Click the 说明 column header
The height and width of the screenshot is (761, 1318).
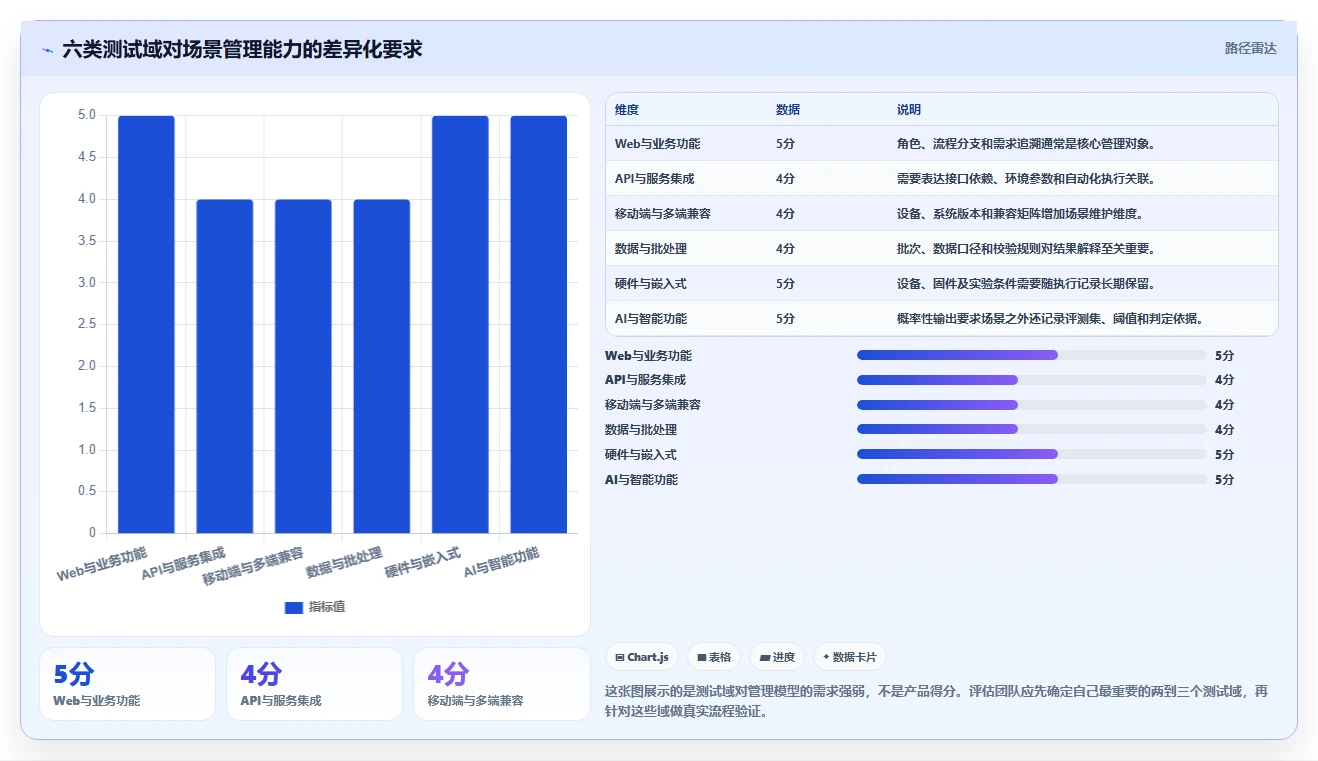click(x=909, y=110)
